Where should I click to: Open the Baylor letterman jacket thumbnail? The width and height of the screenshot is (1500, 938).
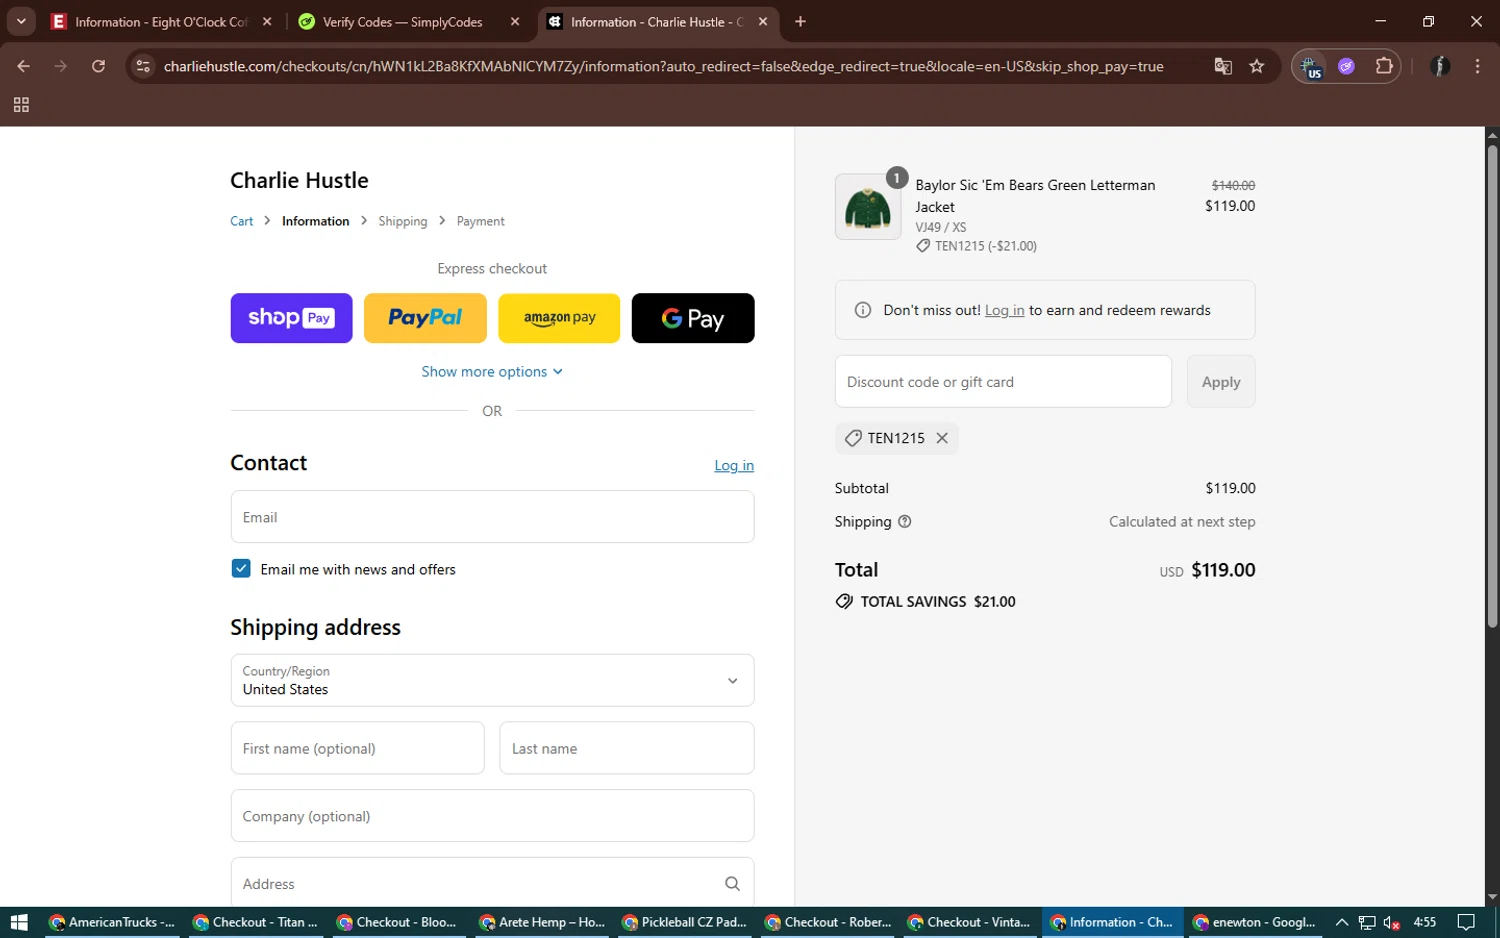coord(868,207)
